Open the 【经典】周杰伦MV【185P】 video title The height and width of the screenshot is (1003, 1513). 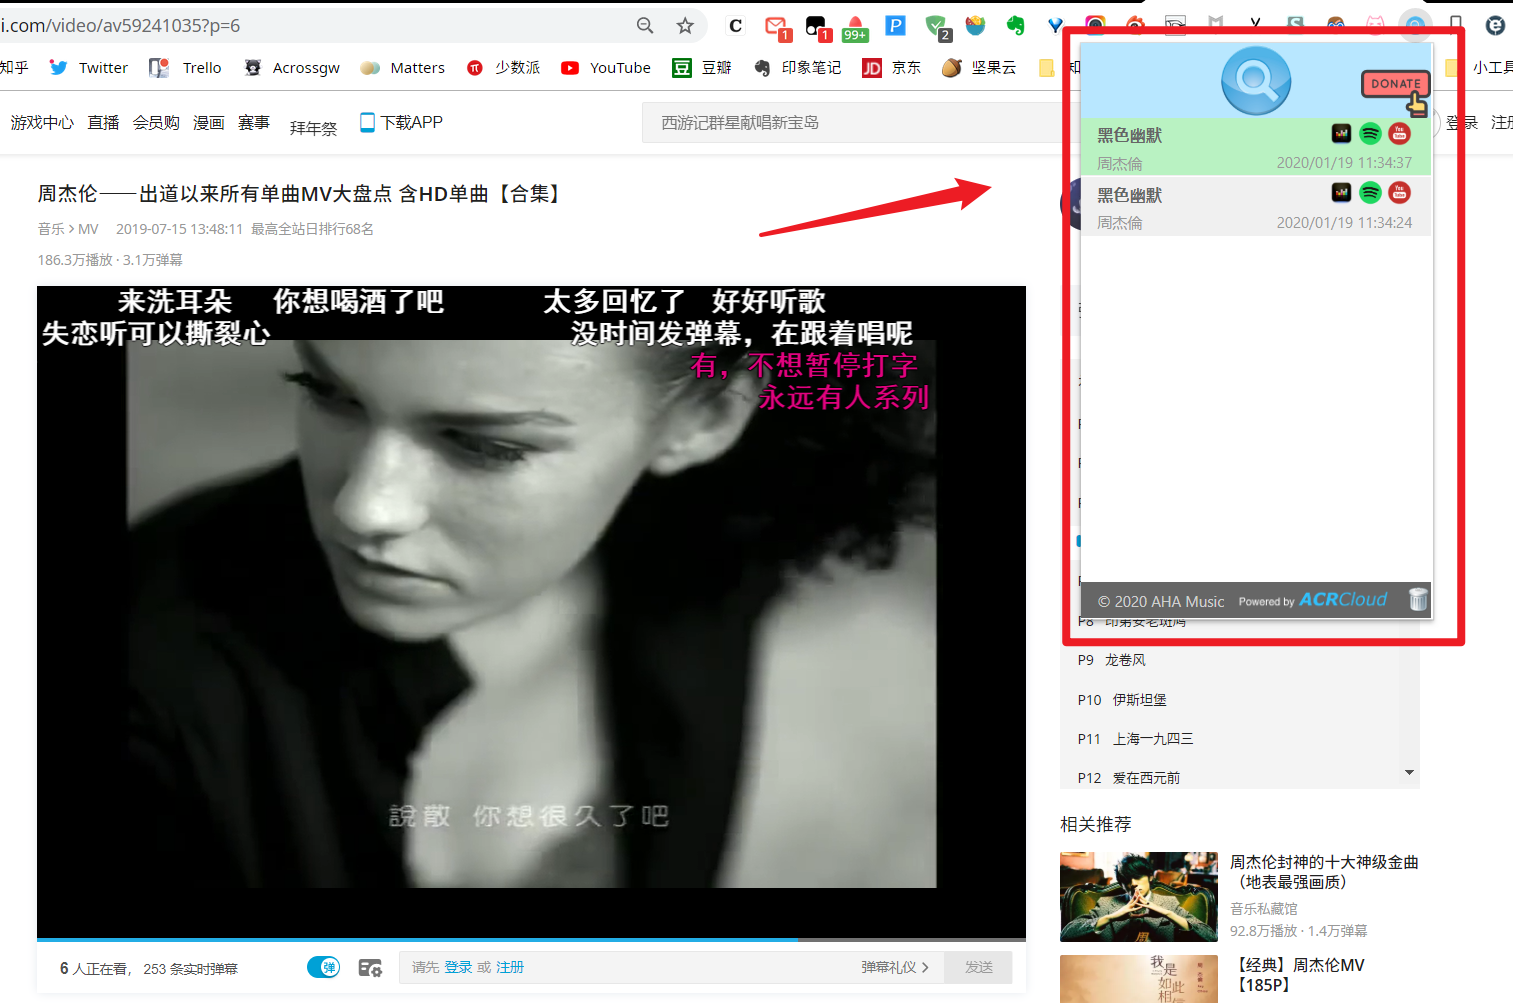tap(1297, 975)
